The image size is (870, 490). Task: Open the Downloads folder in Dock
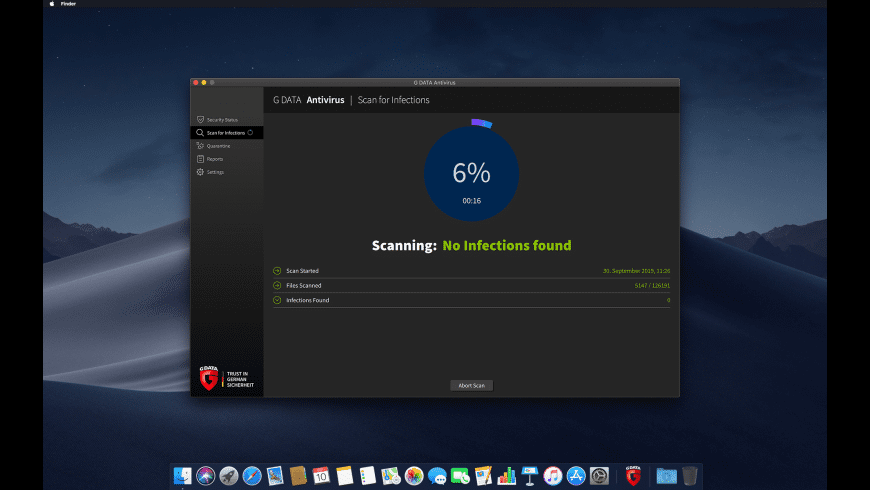(666, 476)
